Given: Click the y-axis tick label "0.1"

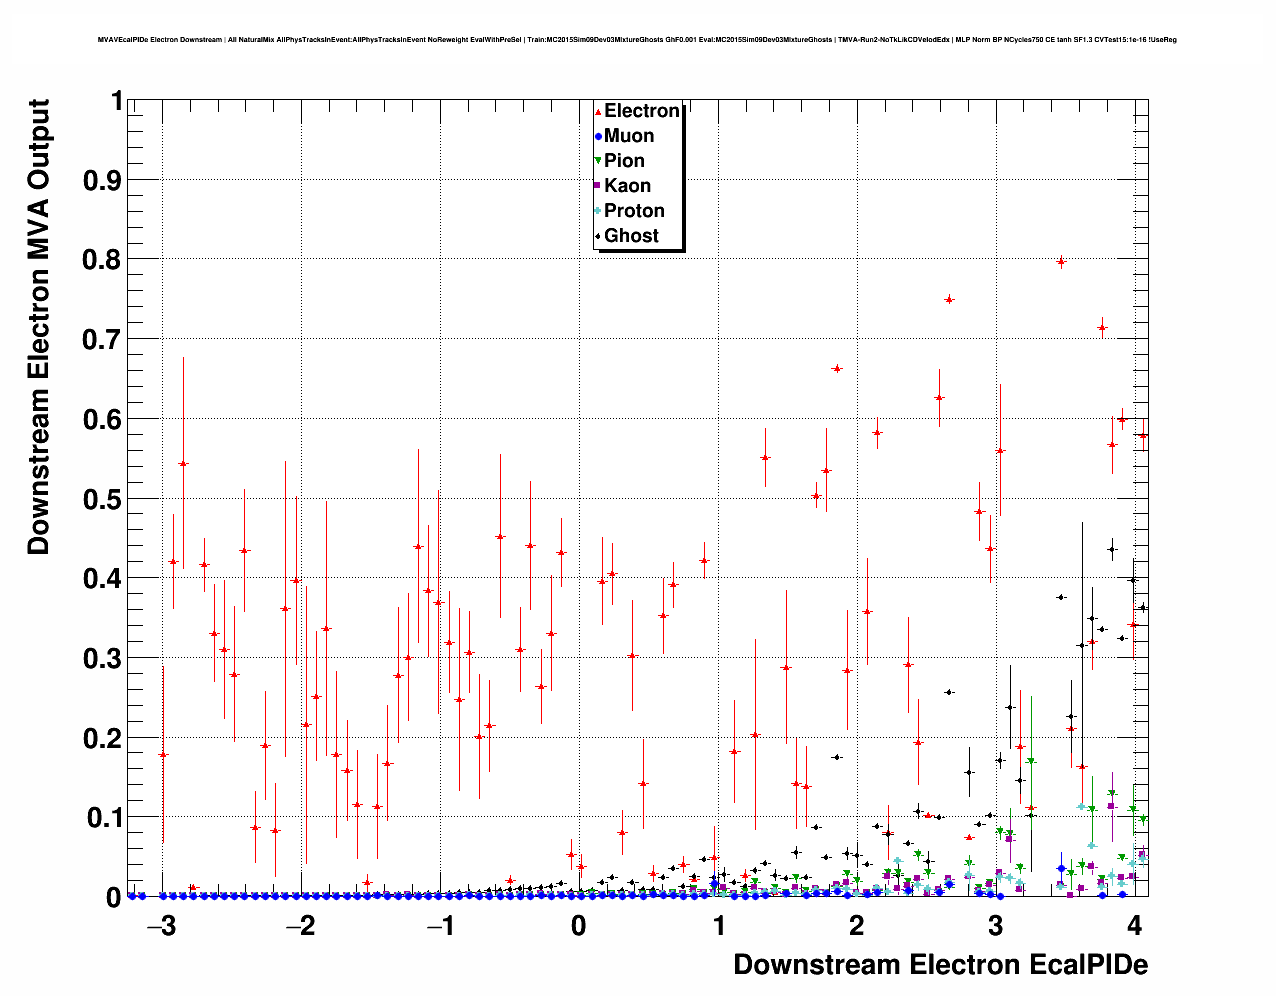Looking at the screenshot, I should (104, 818).
